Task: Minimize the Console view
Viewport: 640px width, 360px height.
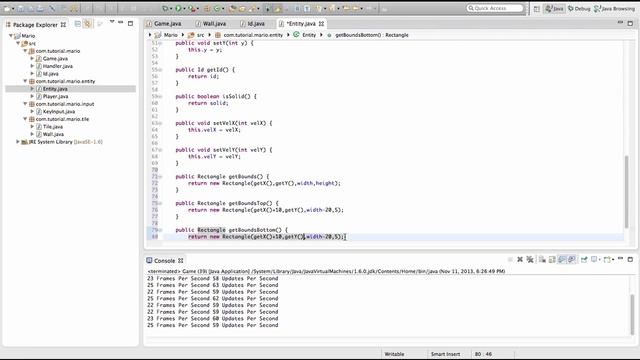Action: click(x=620, y=258)
